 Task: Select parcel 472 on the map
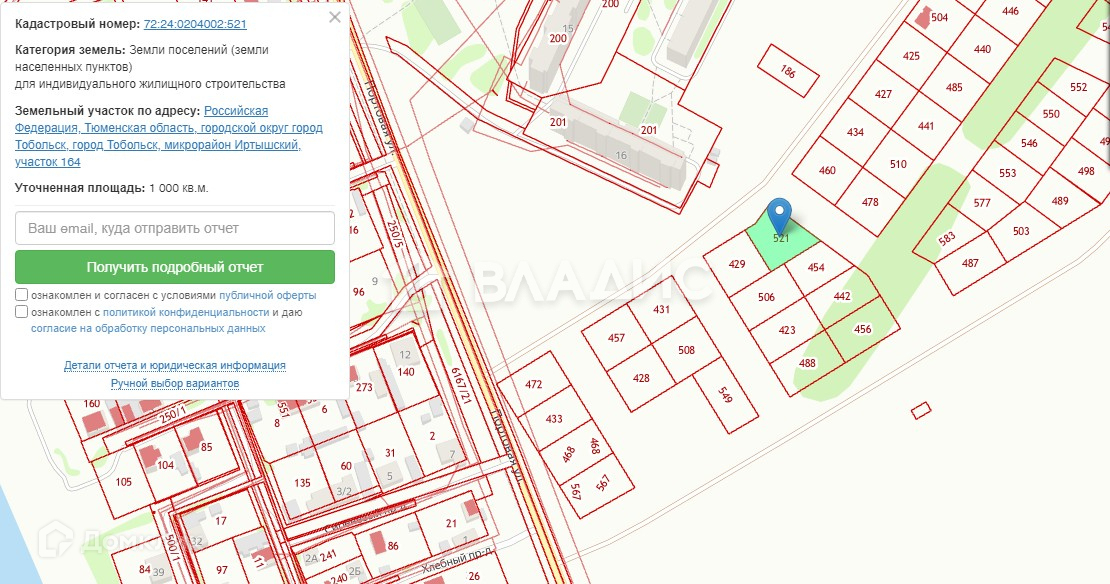[x=534, y=384]
